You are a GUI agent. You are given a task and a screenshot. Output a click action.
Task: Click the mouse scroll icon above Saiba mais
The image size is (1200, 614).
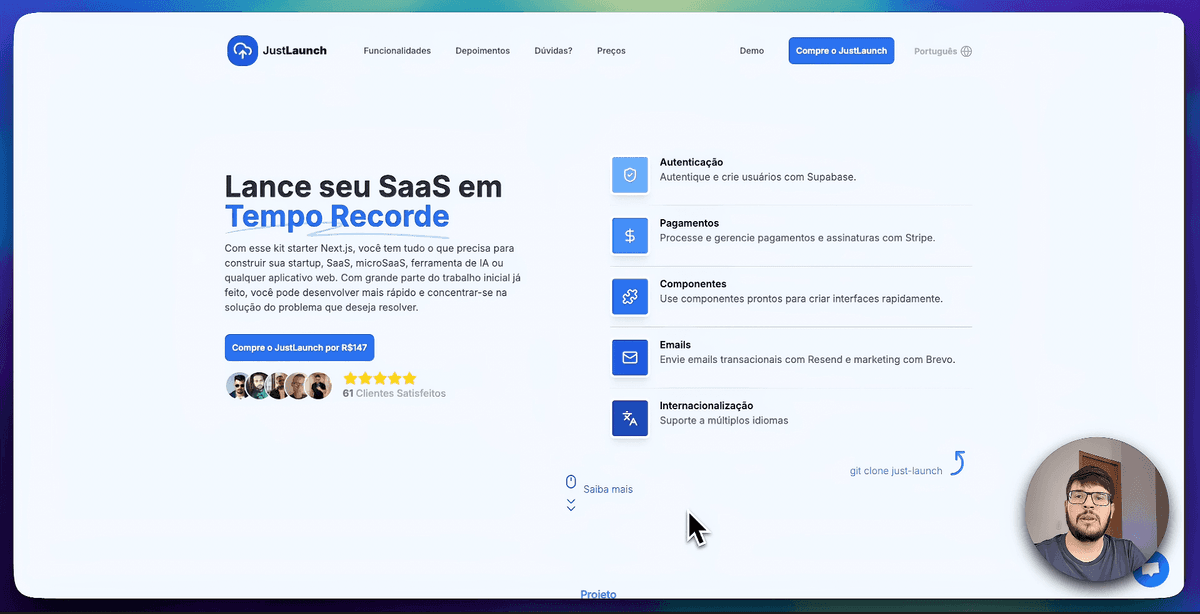(x=571, y=481)
